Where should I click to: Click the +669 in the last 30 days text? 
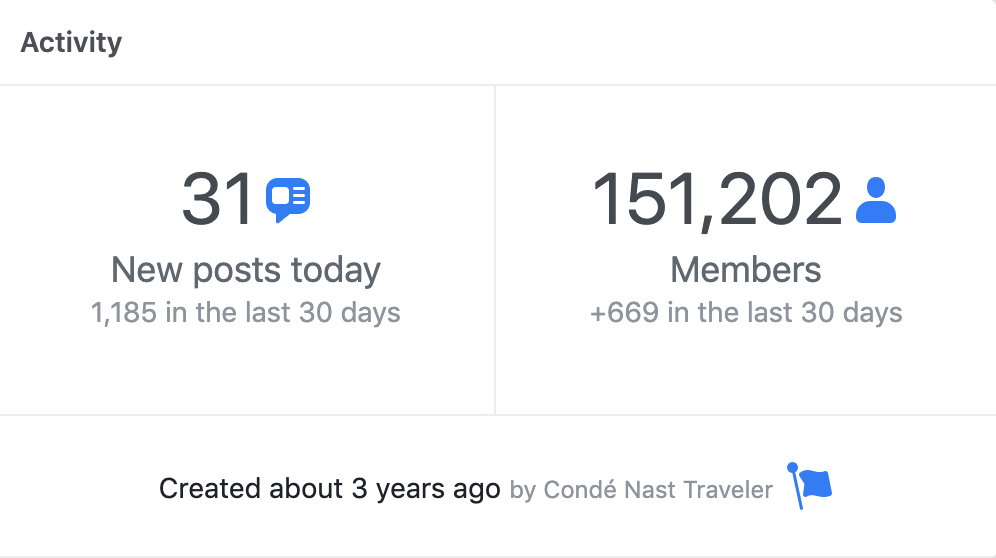[x=746, y=313]
